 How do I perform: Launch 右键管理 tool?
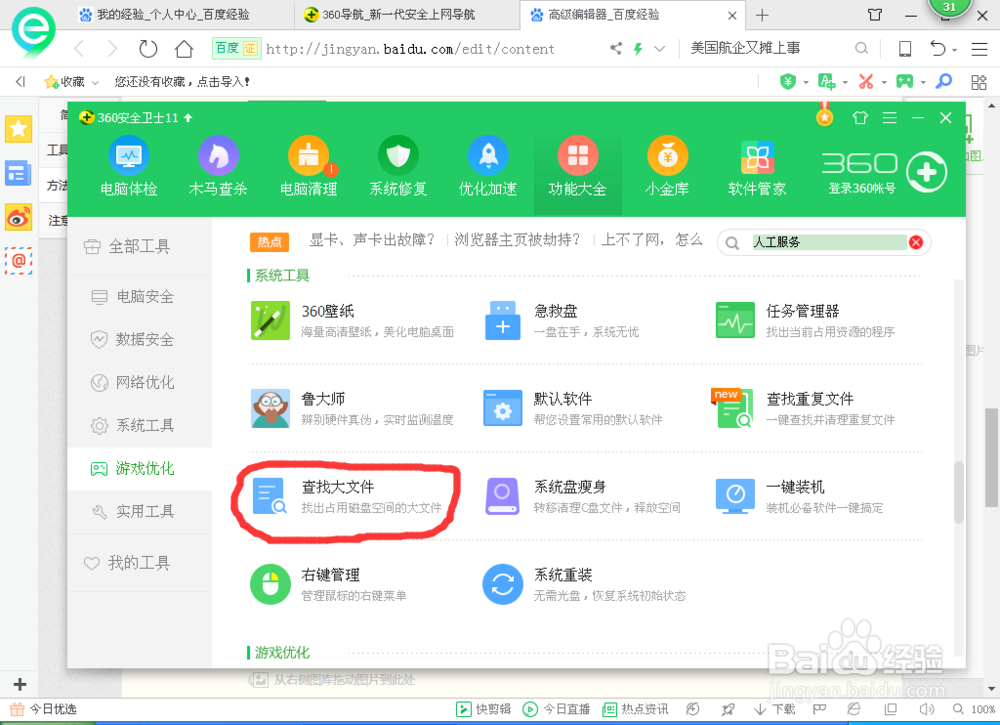(328, 584)
